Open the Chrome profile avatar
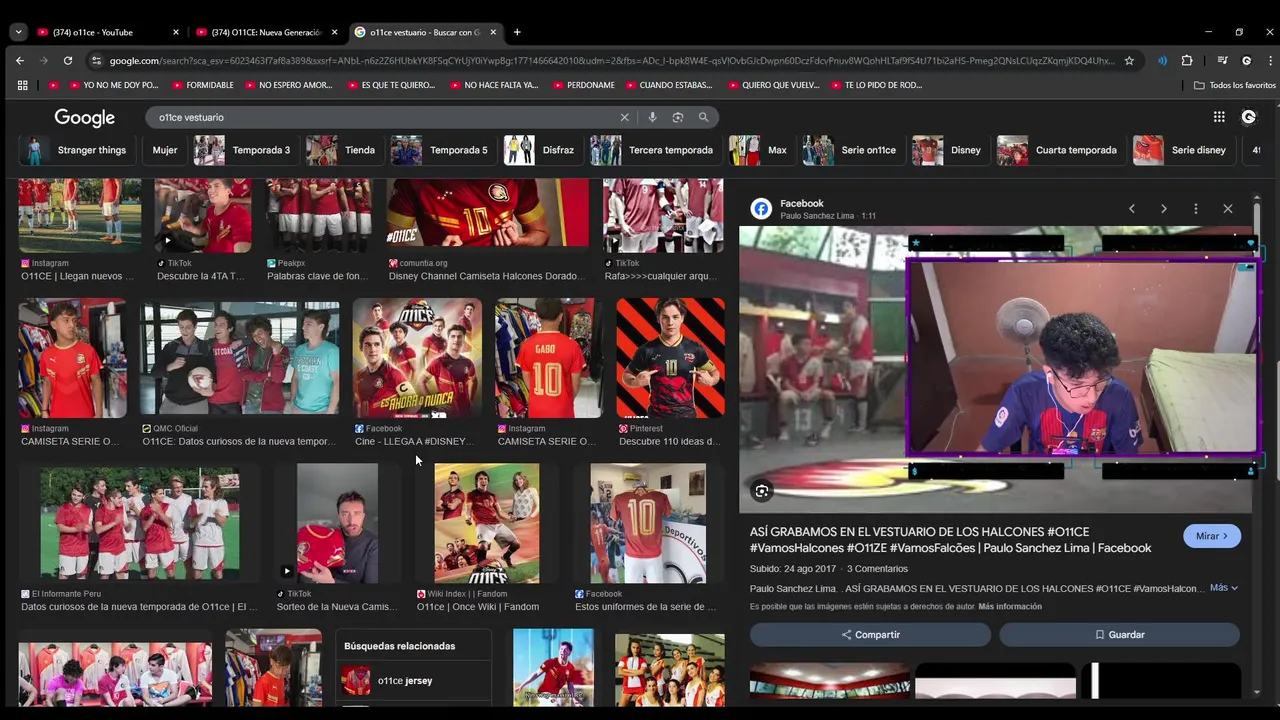The height and width of the screenshot is (720, 1280). pyautogui.click(x=1246, y=60)
